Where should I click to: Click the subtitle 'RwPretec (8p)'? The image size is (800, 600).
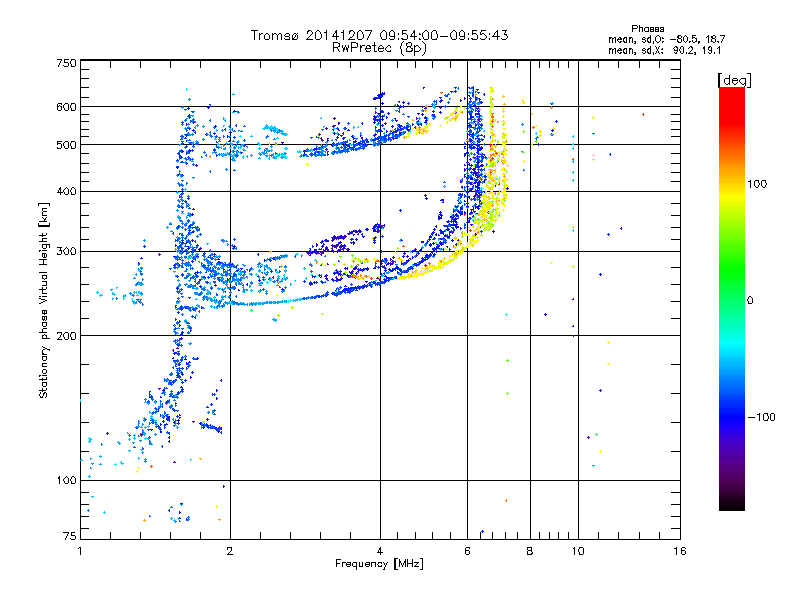[x=379, y=48]
